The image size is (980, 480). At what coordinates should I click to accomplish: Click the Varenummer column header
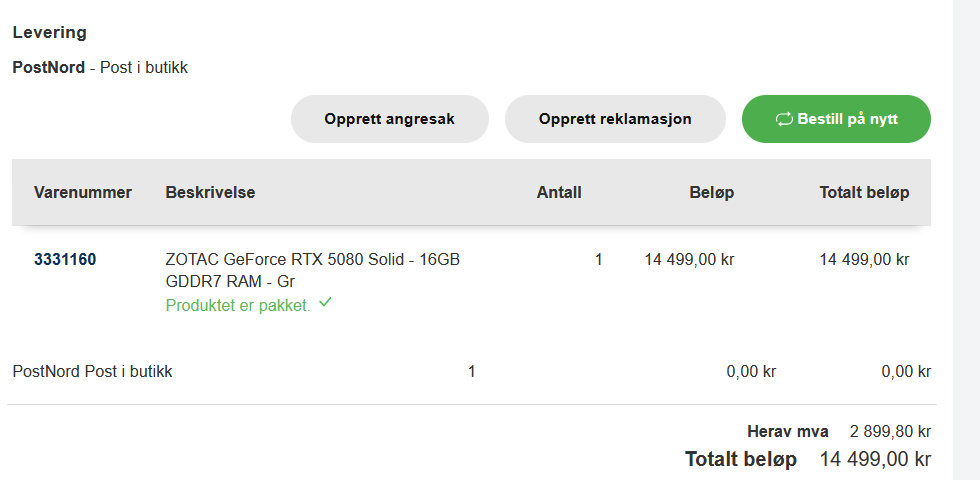click(x=82, y=192)
